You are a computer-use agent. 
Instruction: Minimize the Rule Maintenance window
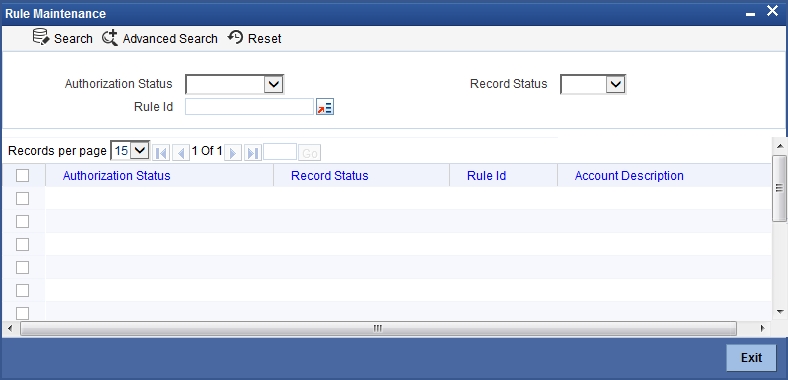[x=750, y=15]
